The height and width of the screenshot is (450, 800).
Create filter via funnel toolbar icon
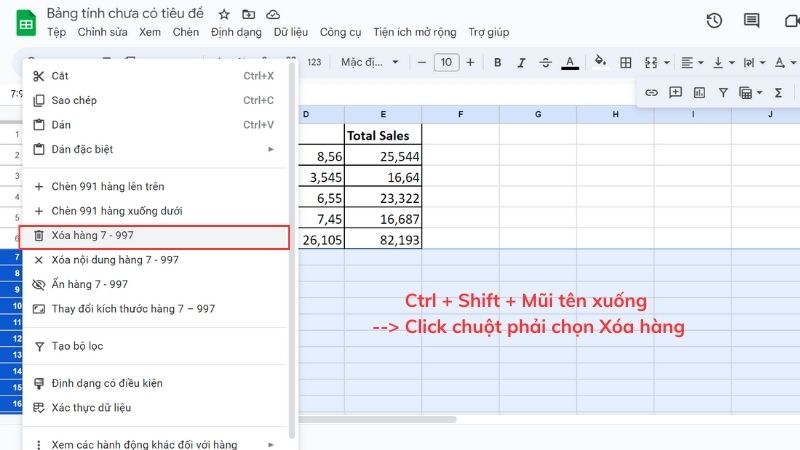click(723, 92)
